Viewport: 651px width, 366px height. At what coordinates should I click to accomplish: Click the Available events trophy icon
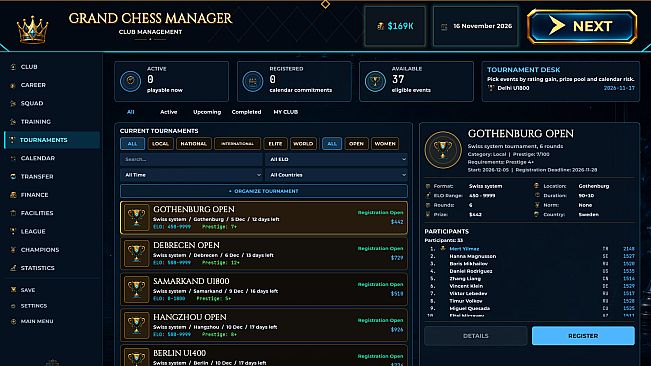pos(375,81)
